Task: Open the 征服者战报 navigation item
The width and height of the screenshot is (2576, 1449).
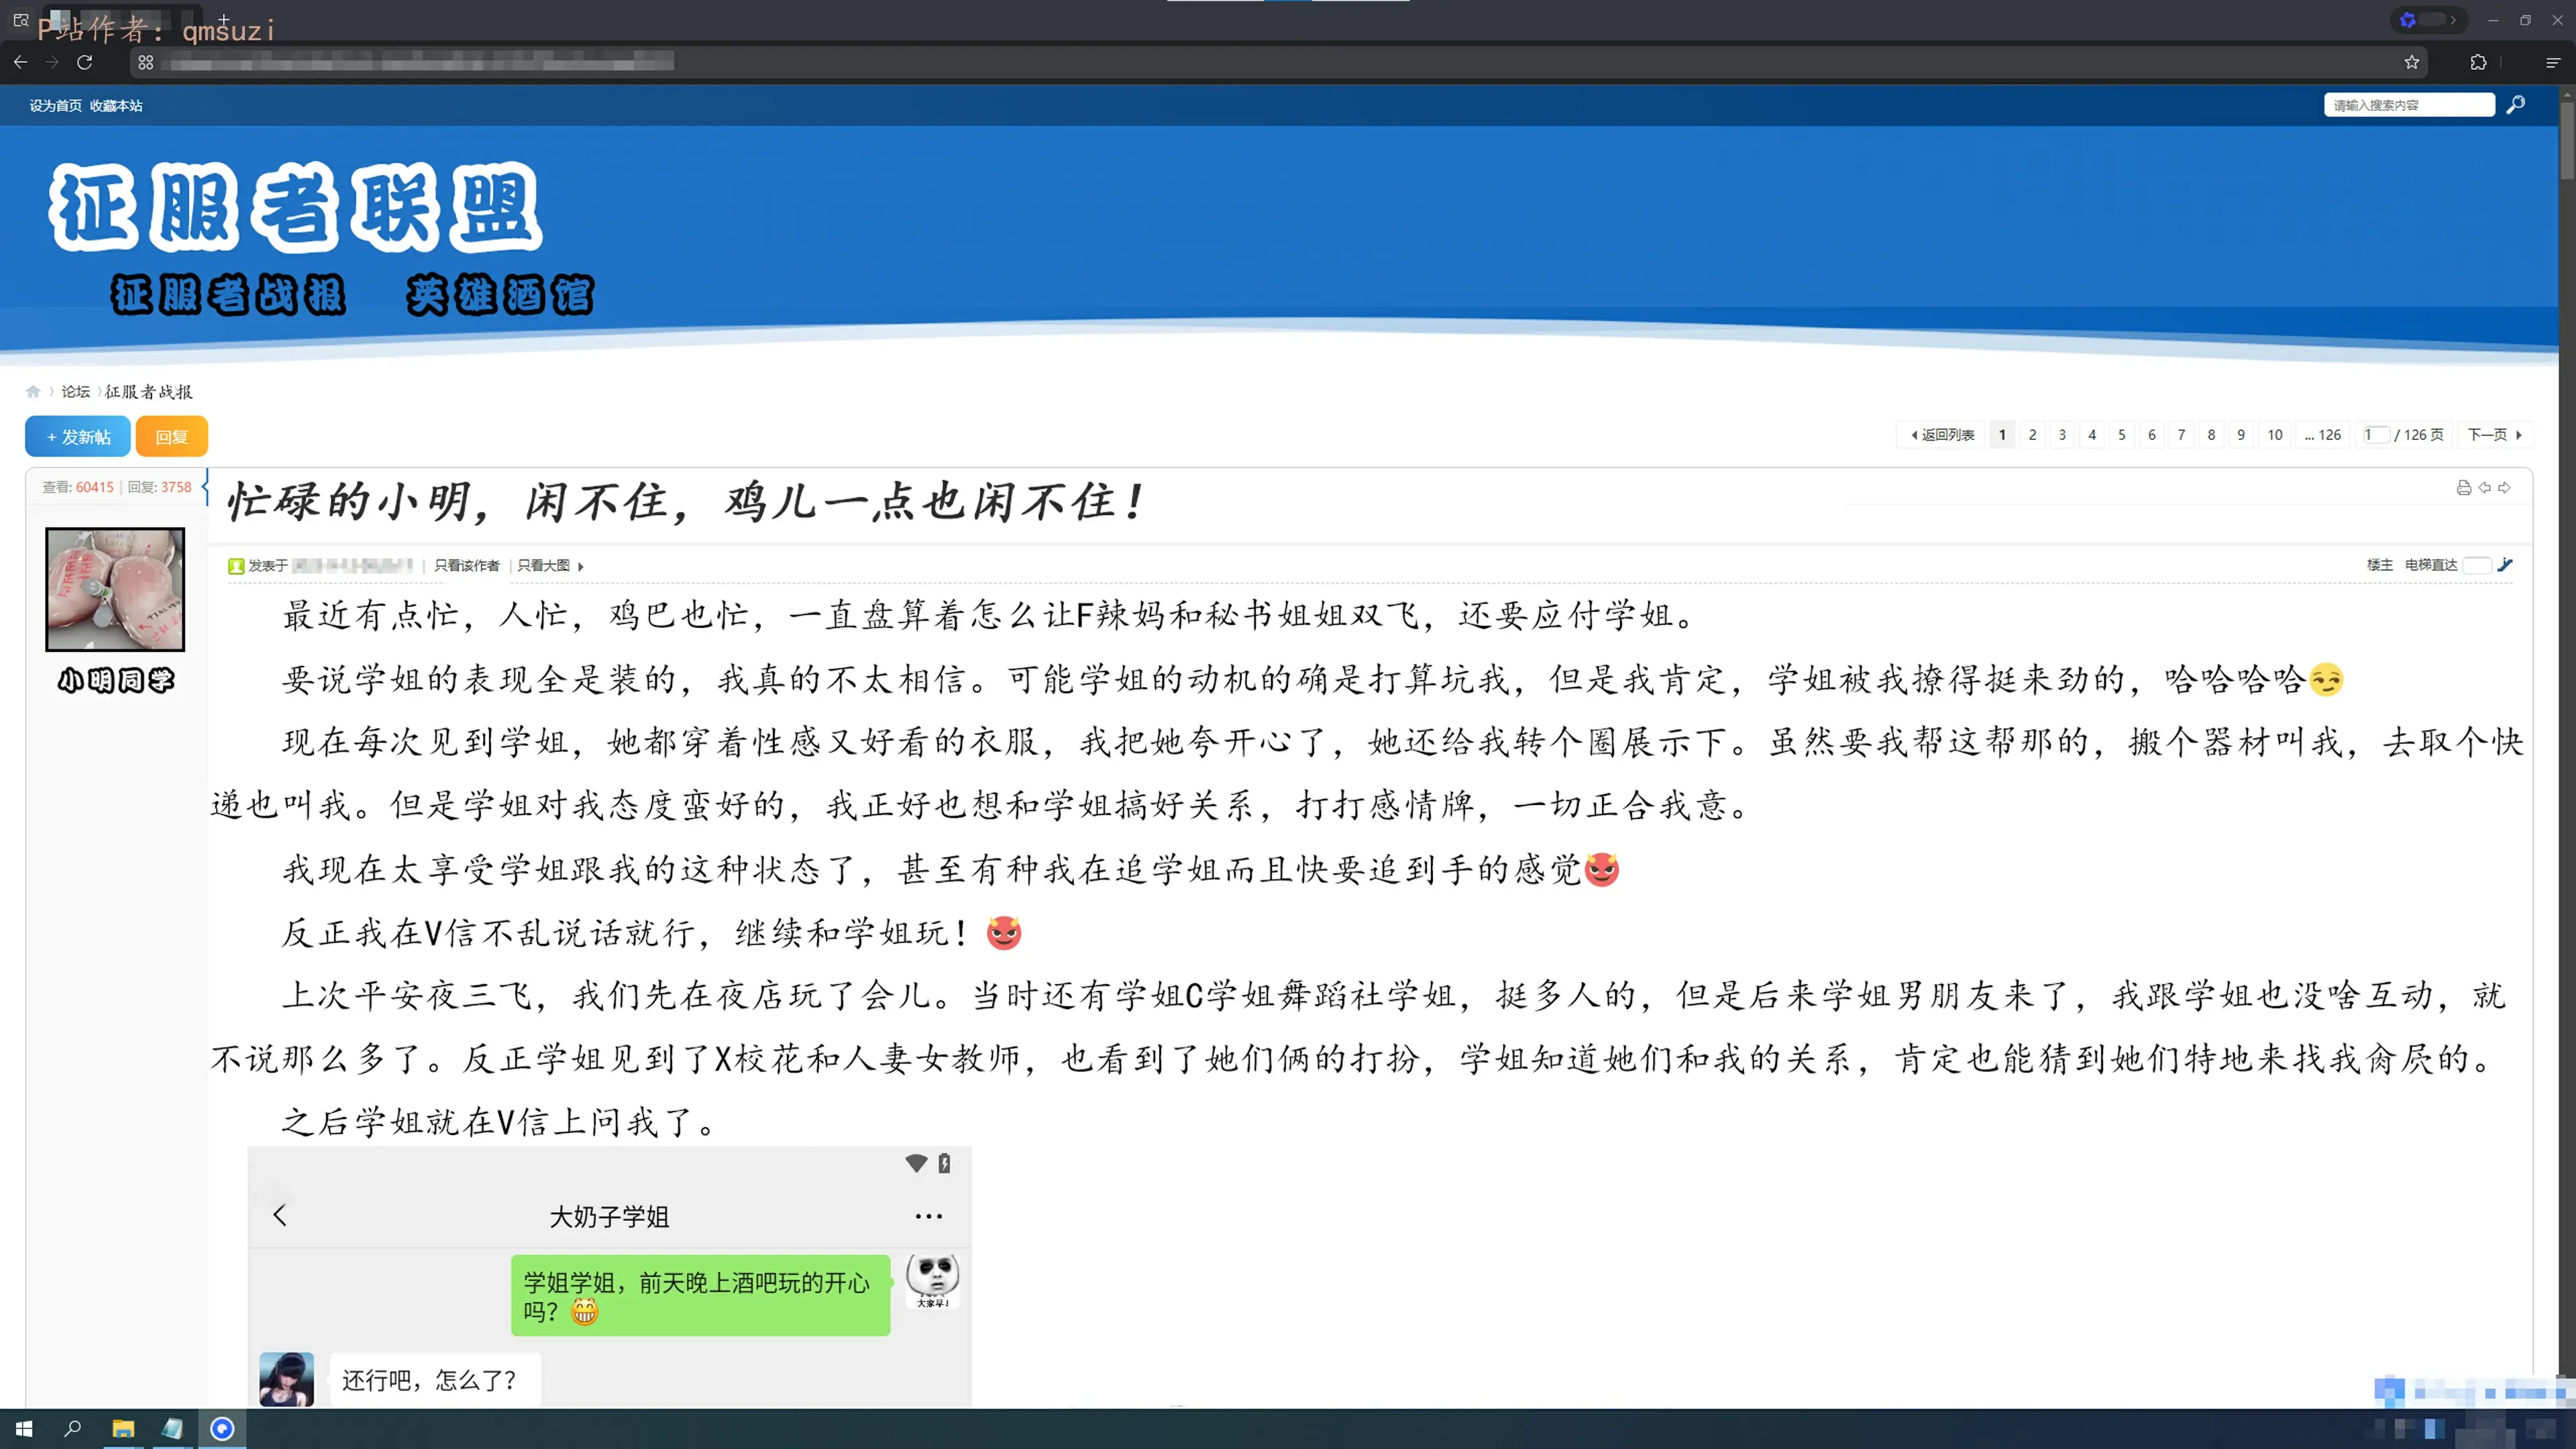Action: click(228, 296)
